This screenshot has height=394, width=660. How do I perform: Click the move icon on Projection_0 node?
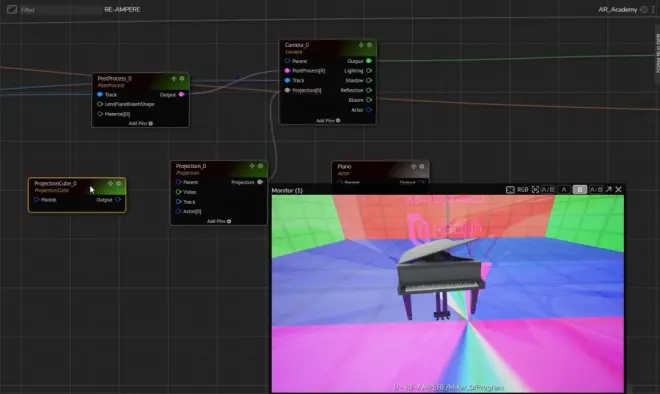252,166
